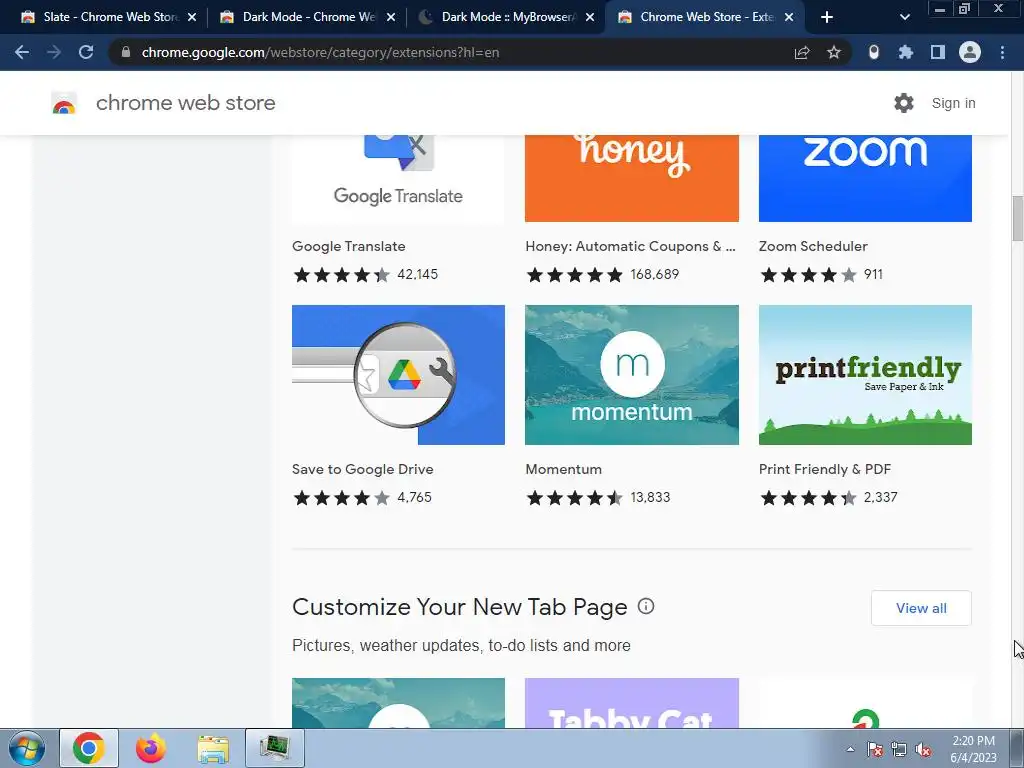Open the Google Translate extension title
Viewport: 1024px width, 768px height.
point(349,246)
